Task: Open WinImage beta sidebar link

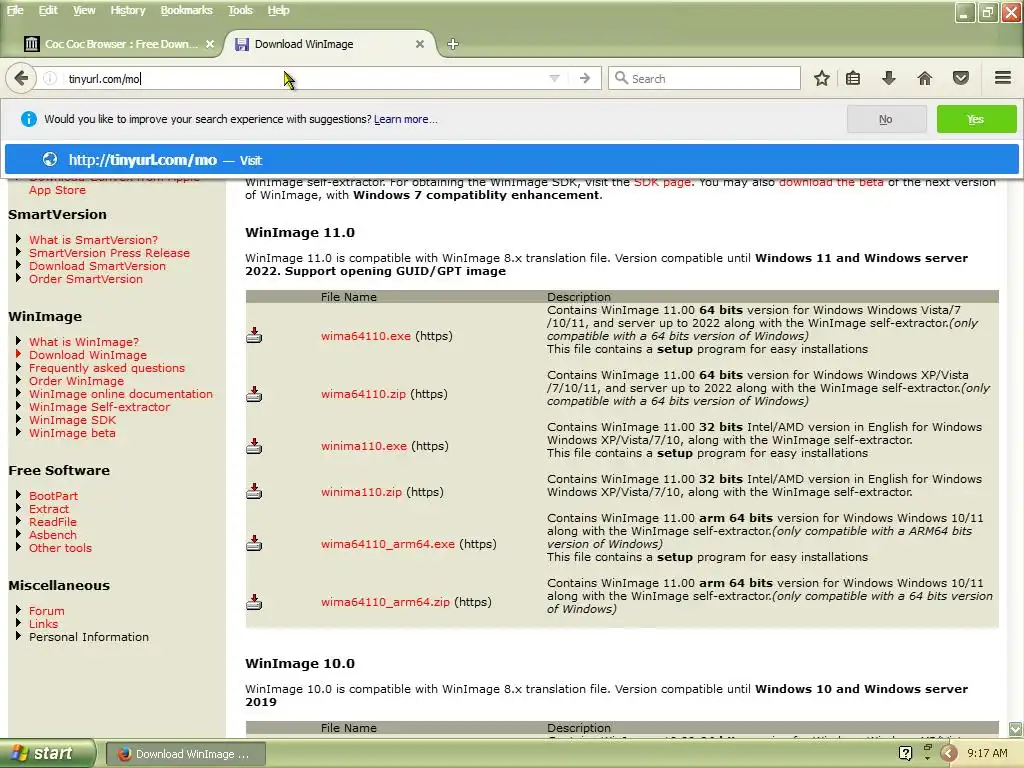Action: coord(72,433)
